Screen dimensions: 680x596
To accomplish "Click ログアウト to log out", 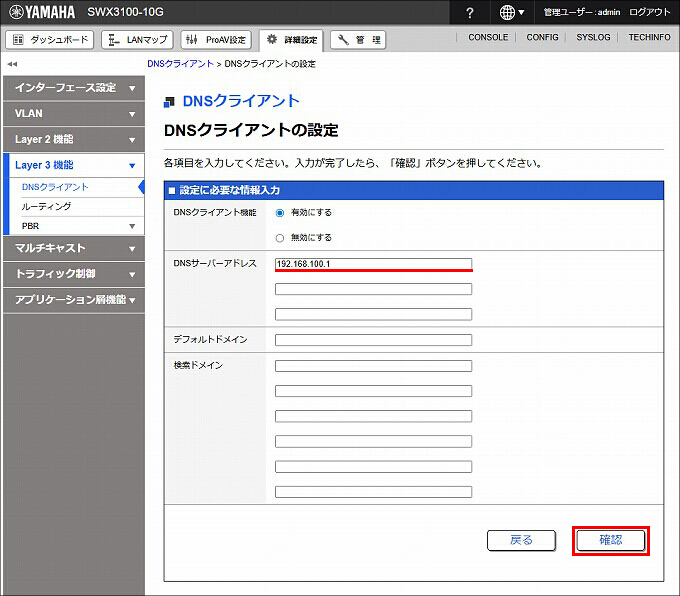I will point(650,12).
